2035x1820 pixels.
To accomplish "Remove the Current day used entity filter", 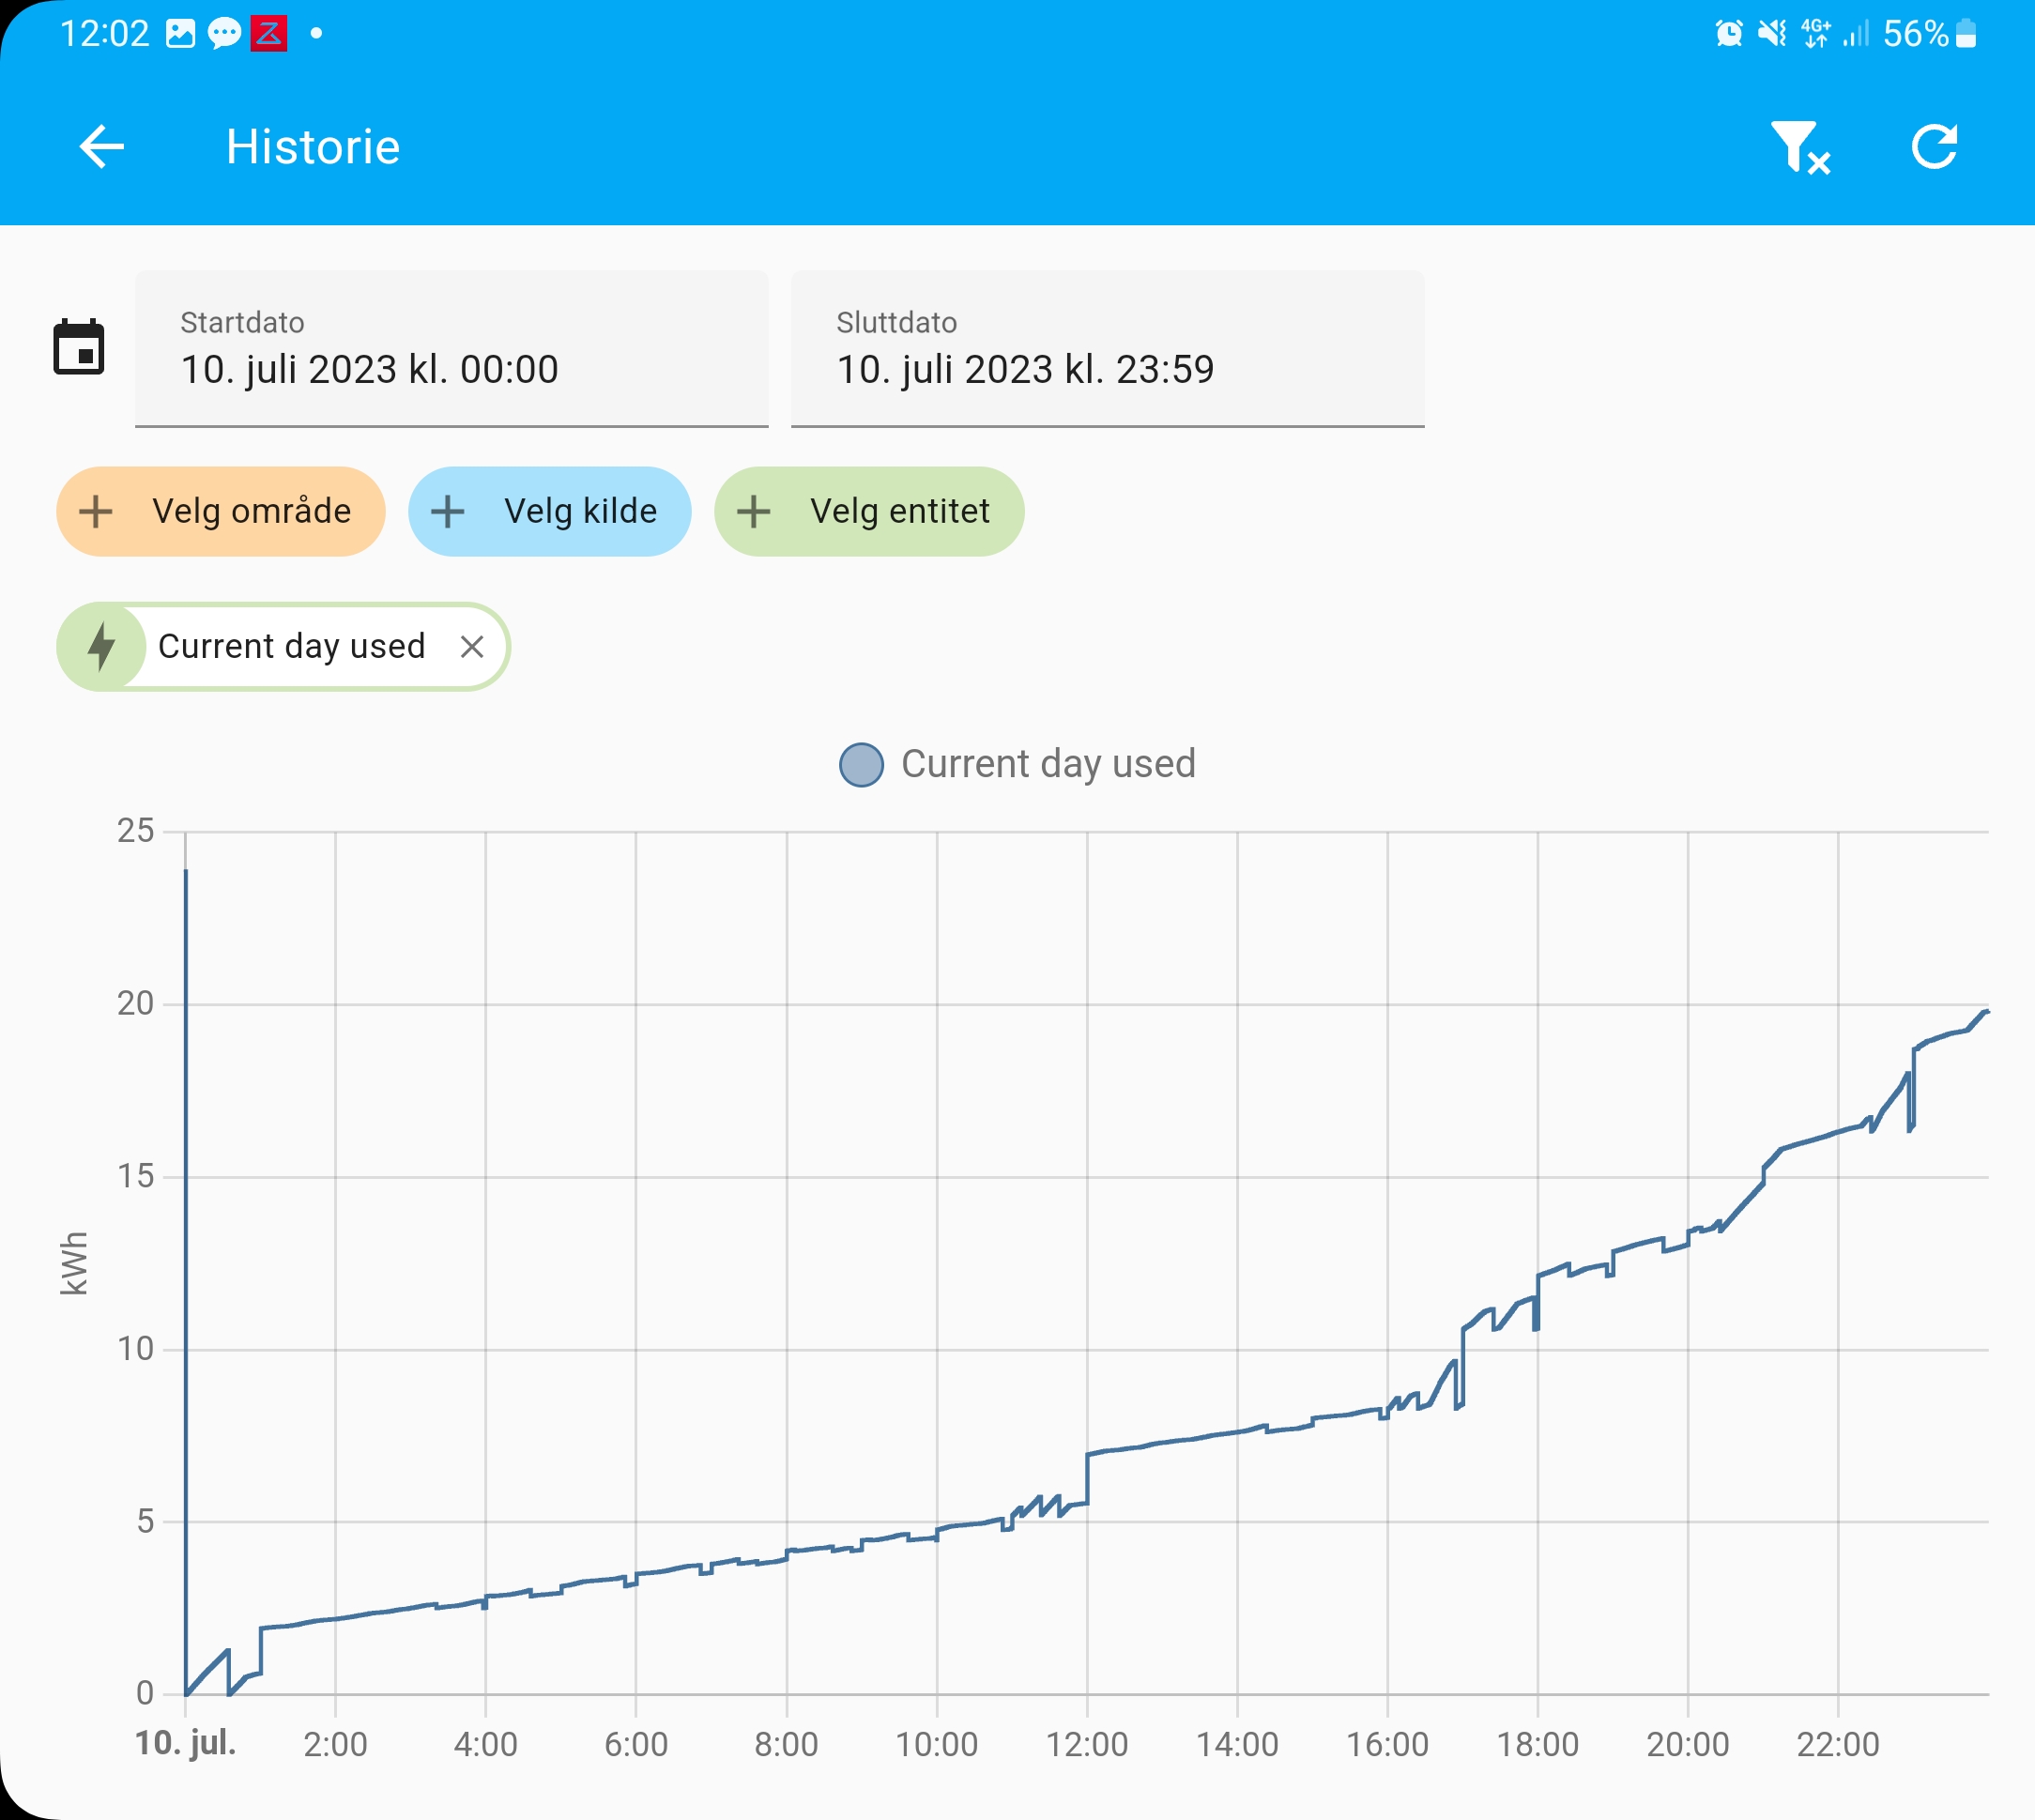I will (473, 647).
